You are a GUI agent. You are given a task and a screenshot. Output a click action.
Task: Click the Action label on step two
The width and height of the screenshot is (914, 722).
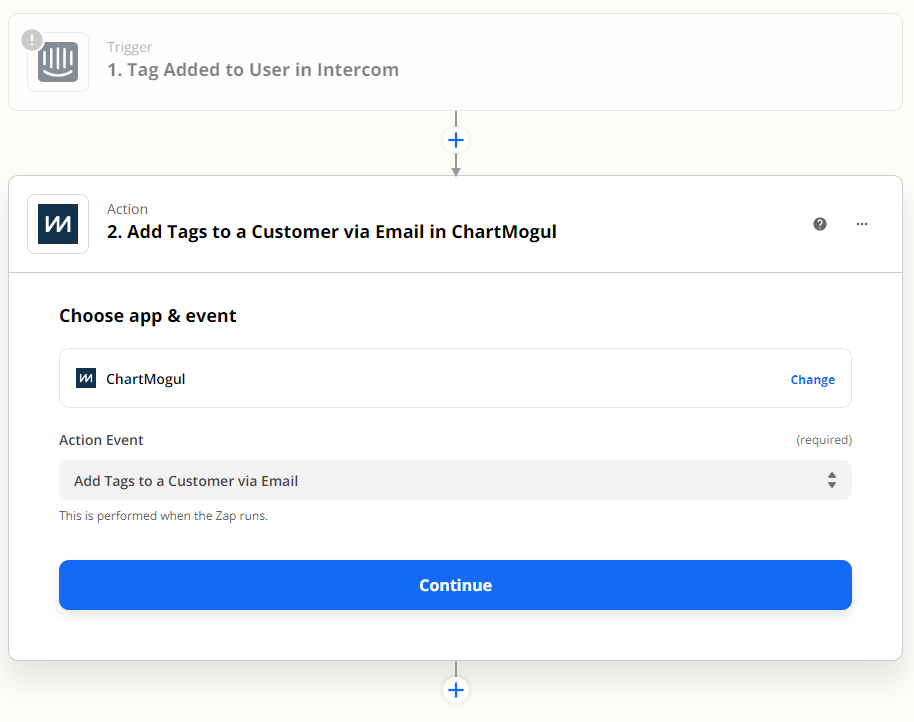(x=127, y=209)
